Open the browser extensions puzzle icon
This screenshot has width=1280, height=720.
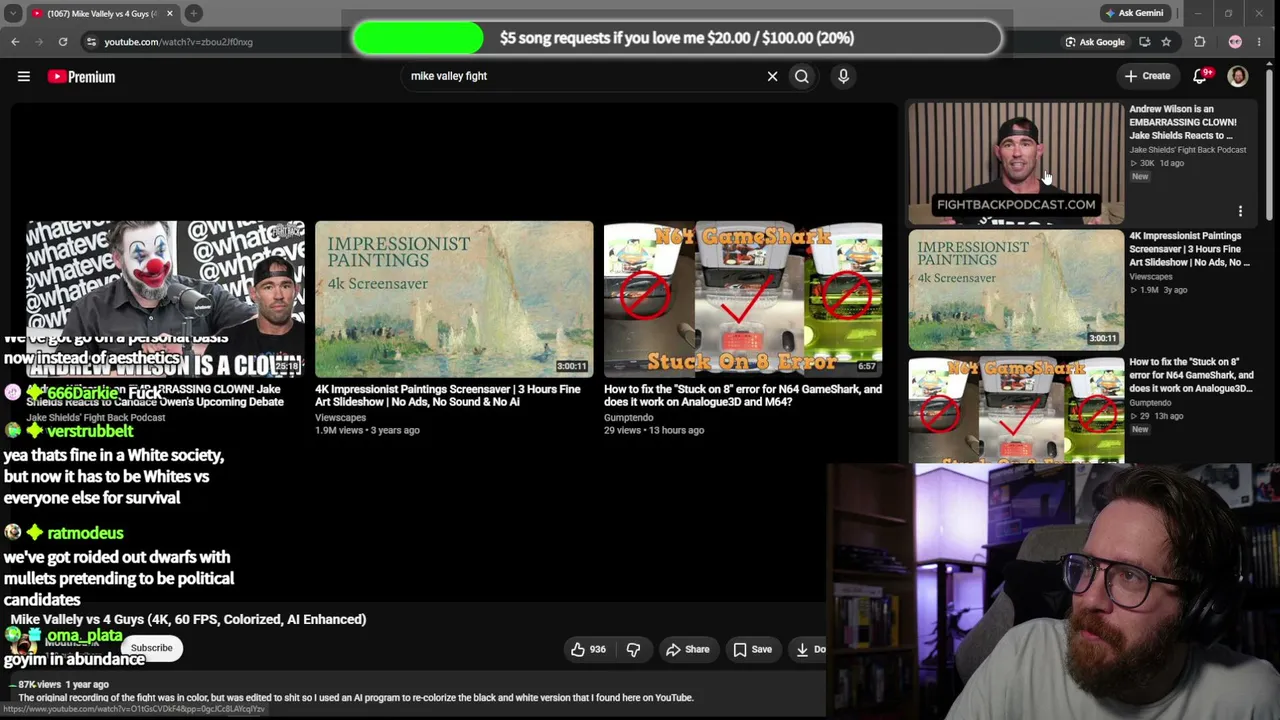click(1200, 42)
